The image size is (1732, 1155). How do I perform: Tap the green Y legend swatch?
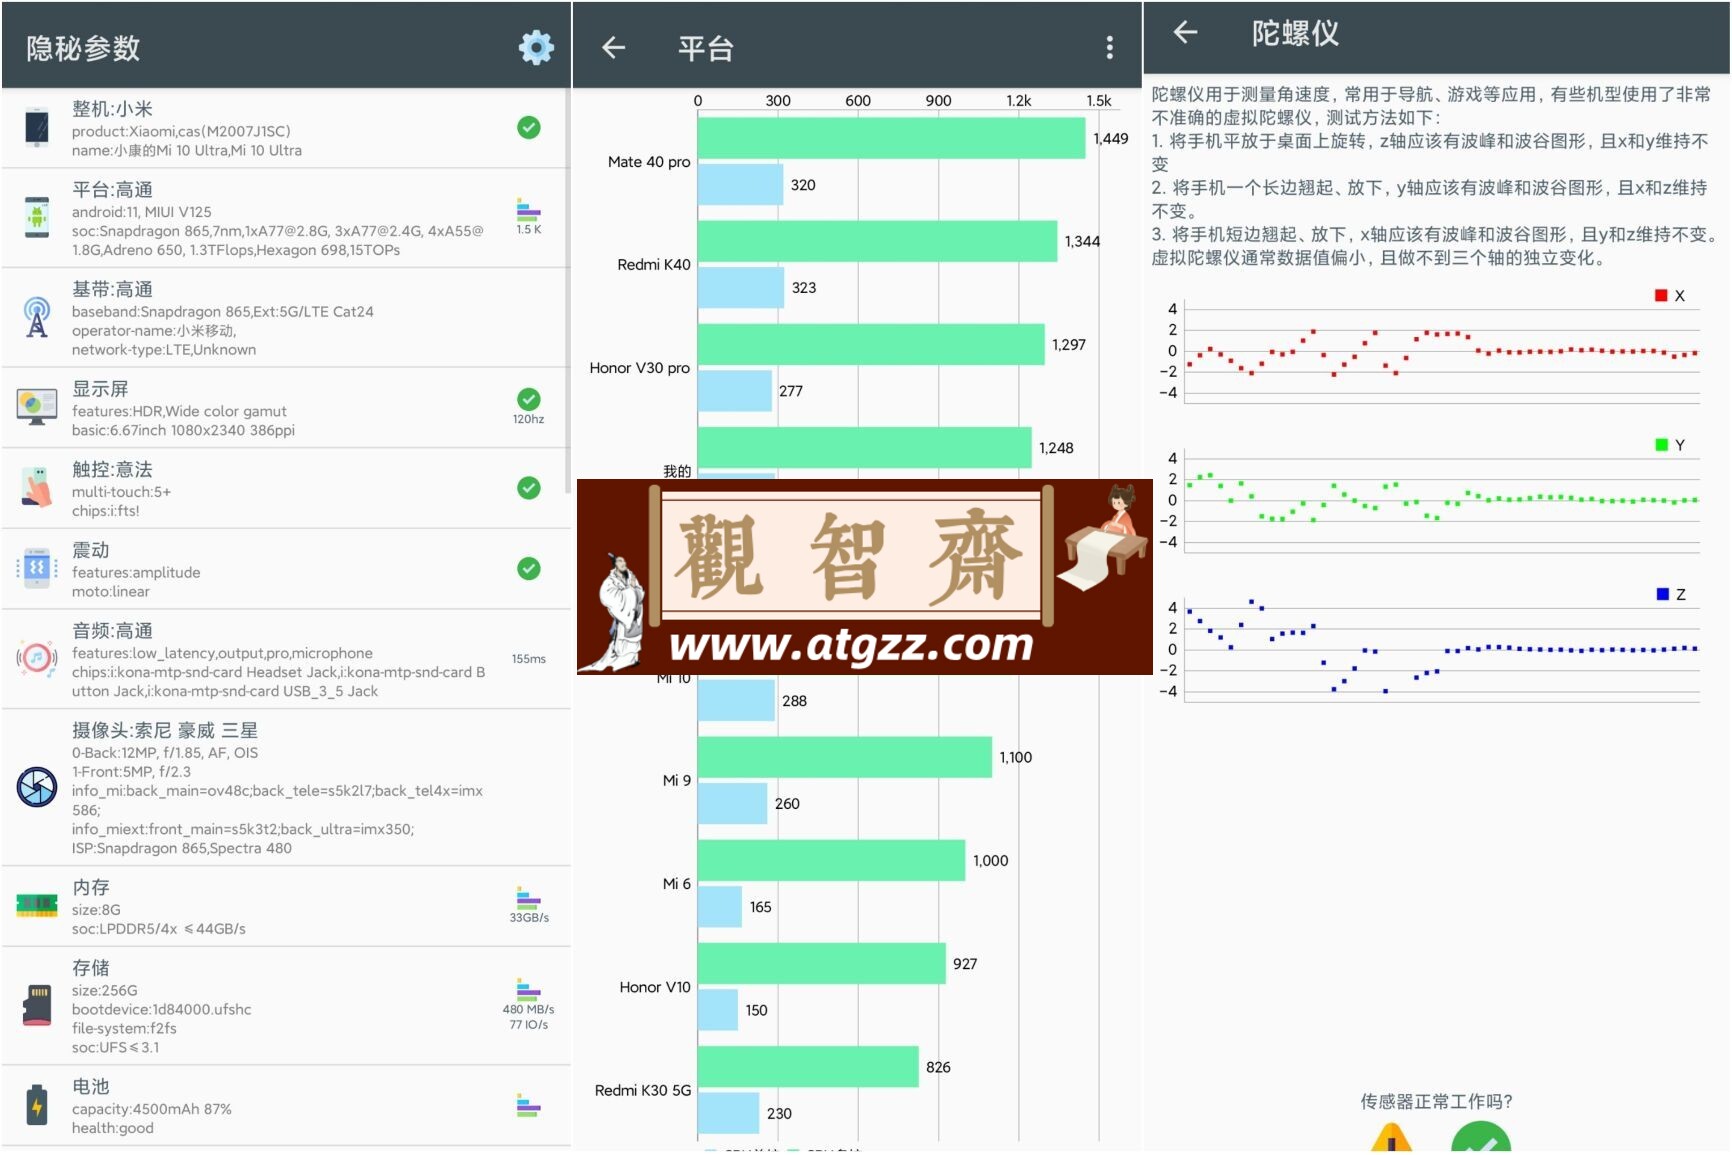pos(1661,445)
